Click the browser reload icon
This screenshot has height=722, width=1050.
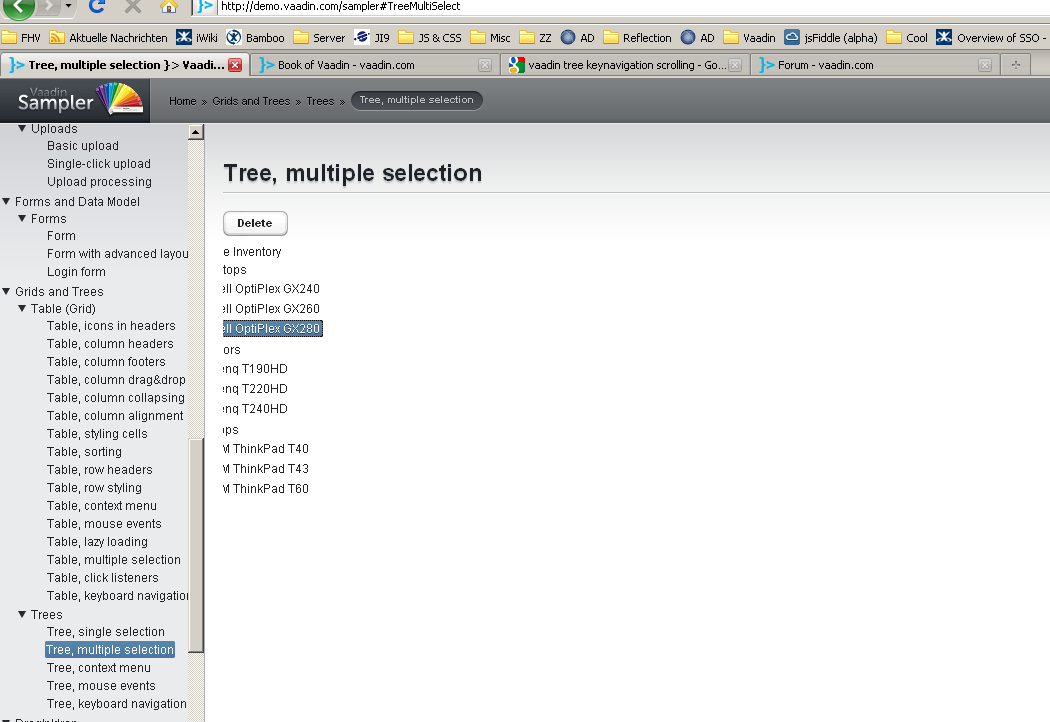(97, 6)
